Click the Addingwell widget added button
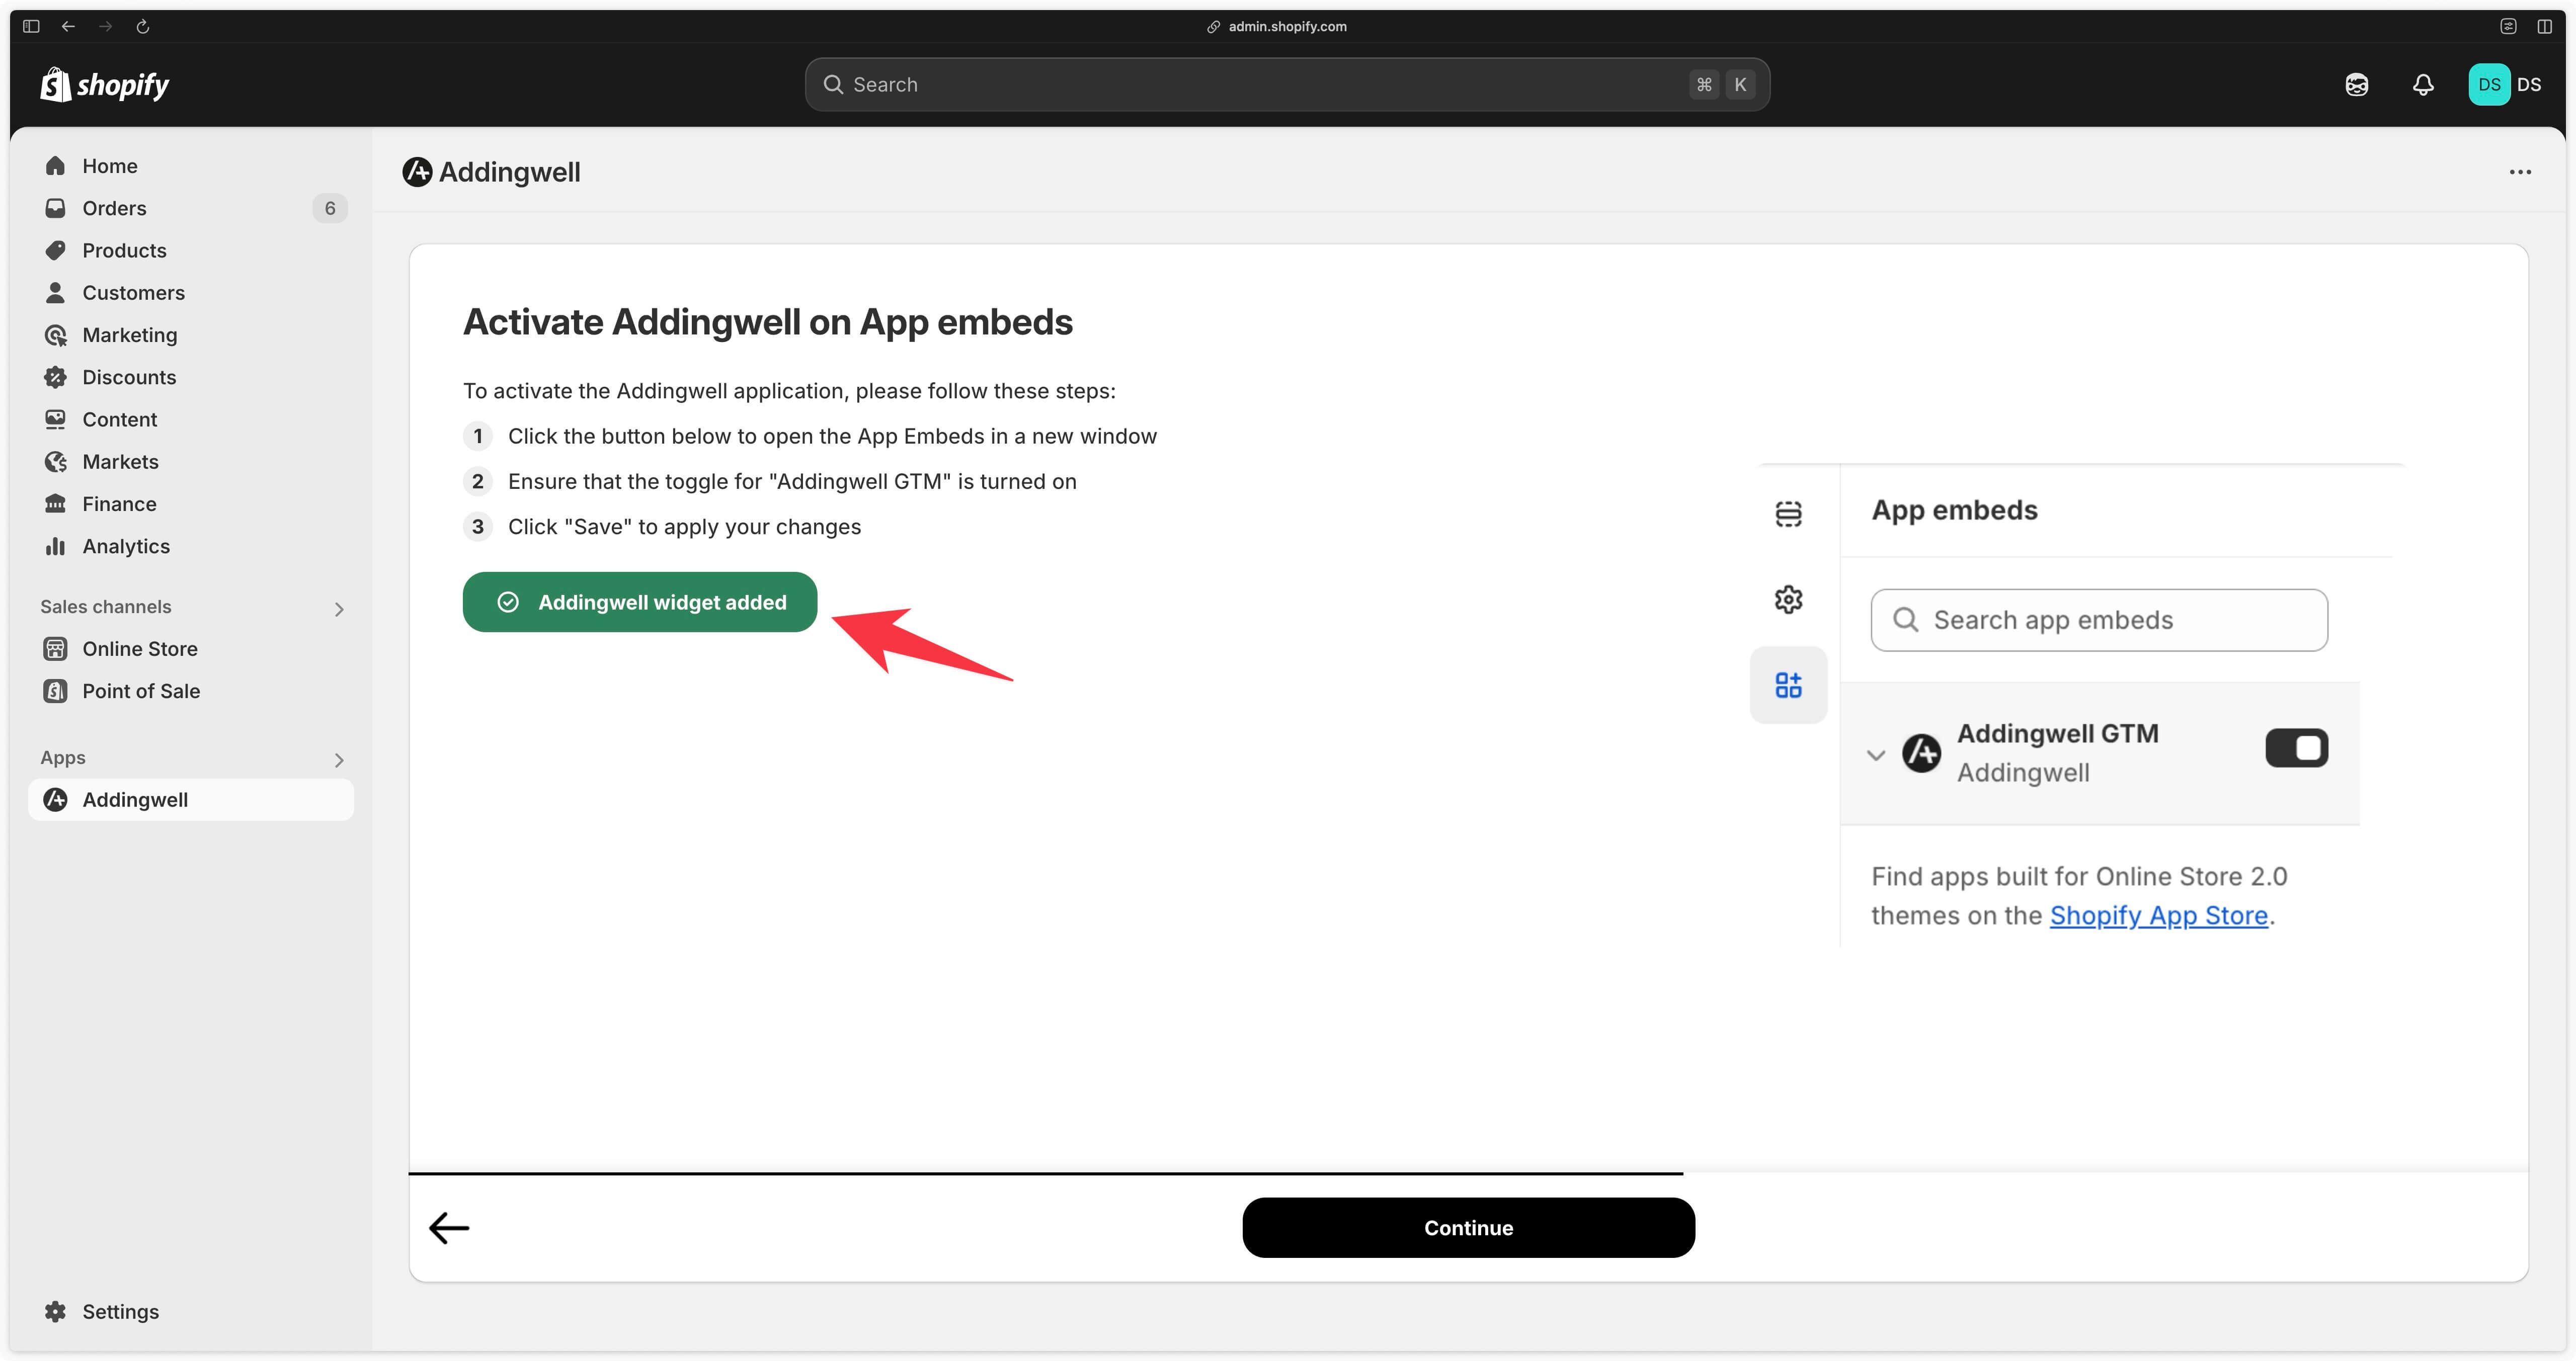Screen dimensions: 2576x1361 (x=640, y=602)
